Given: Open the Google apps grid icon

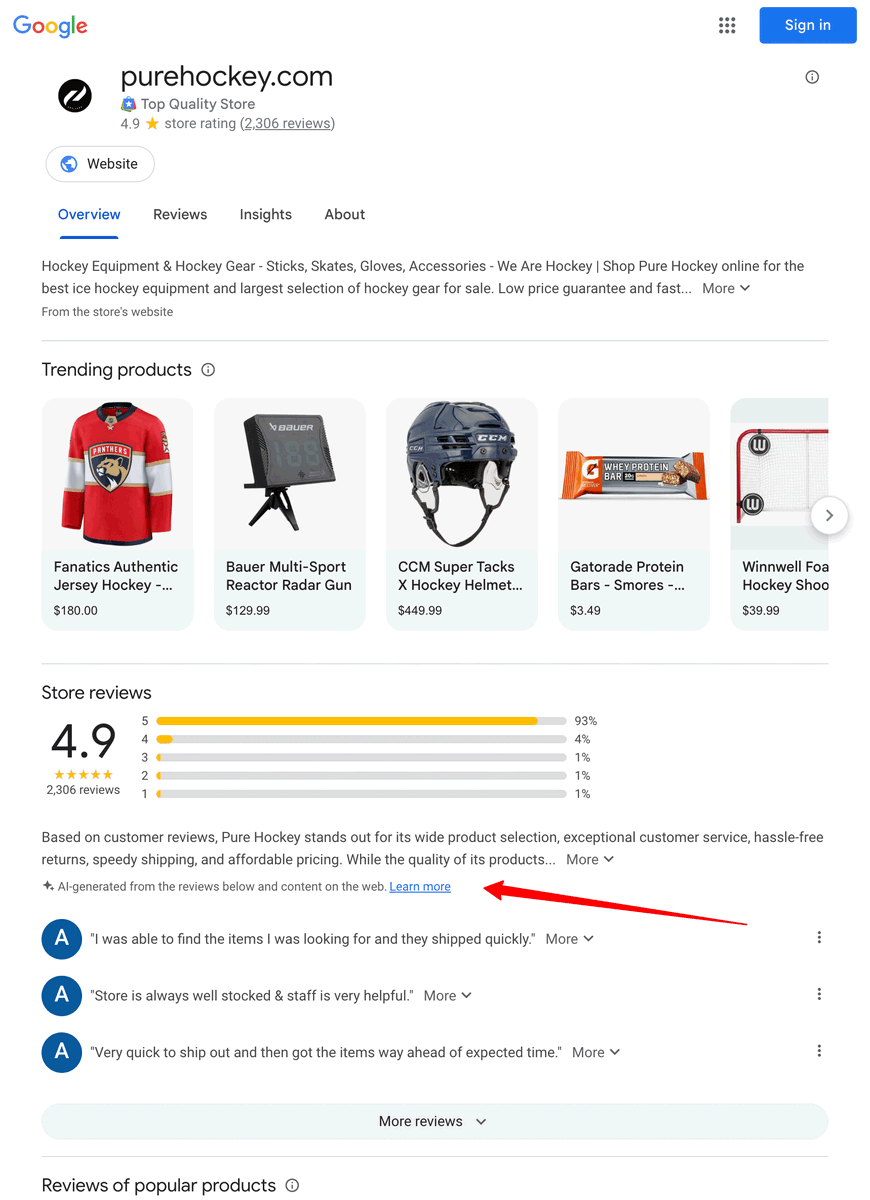Looking at the screenshot, I should click(727, 26).
